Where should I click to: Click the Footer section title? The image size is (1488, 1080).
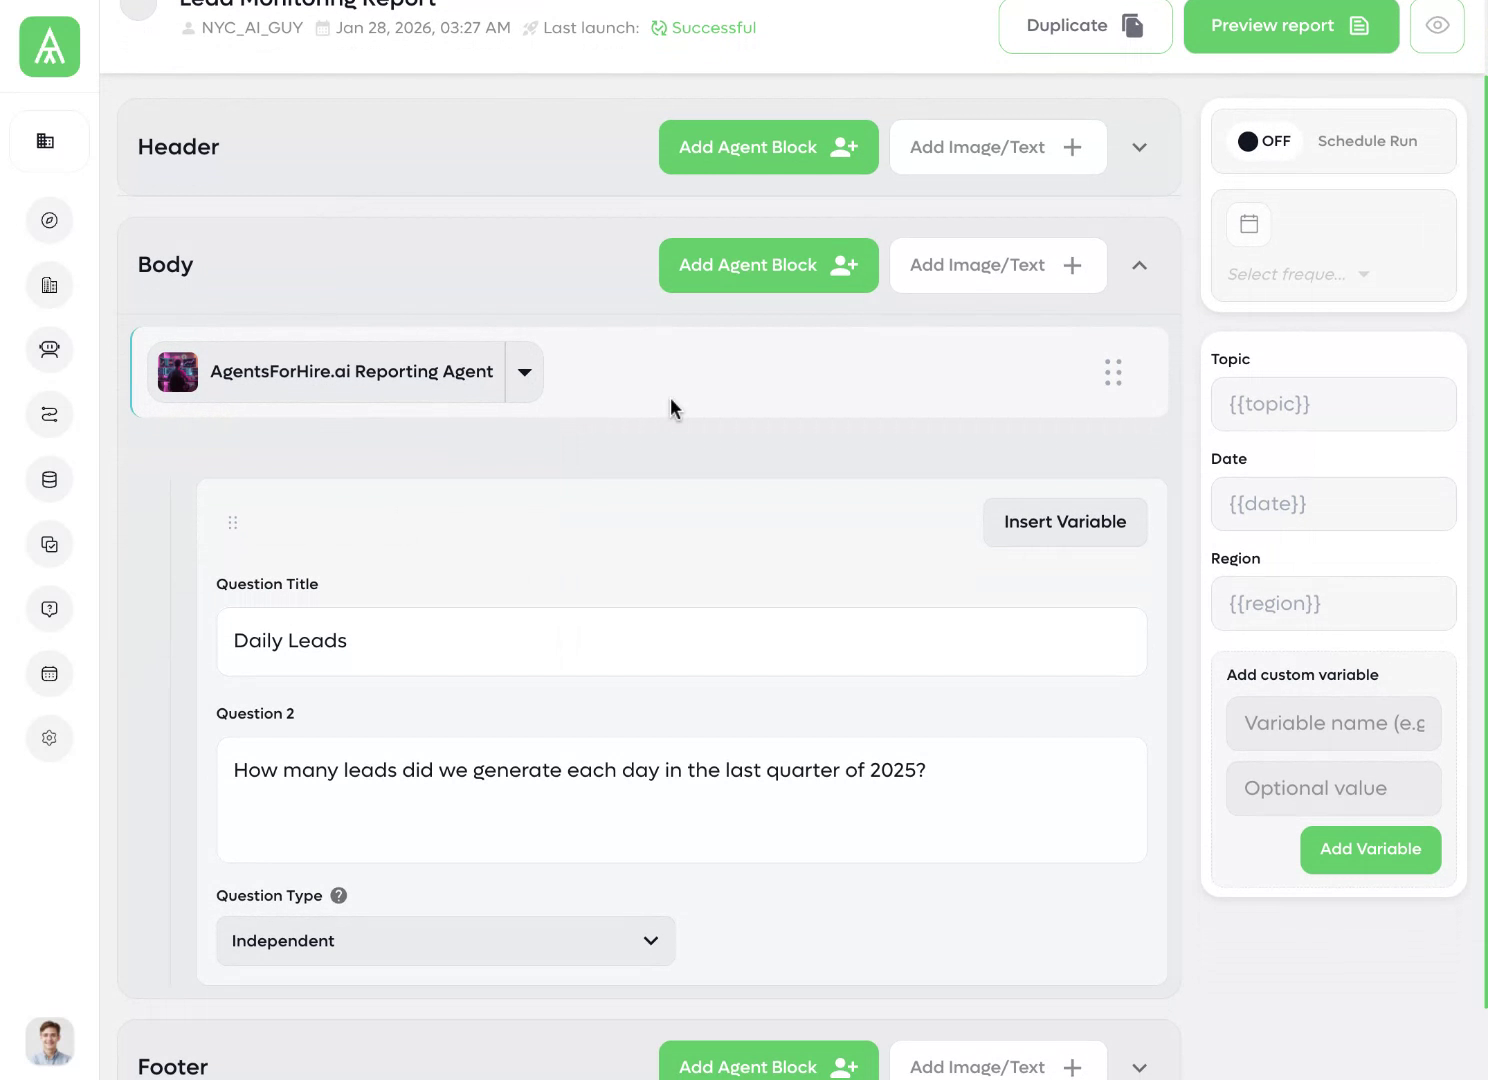pyautogui.click(x=173, y=1067)
